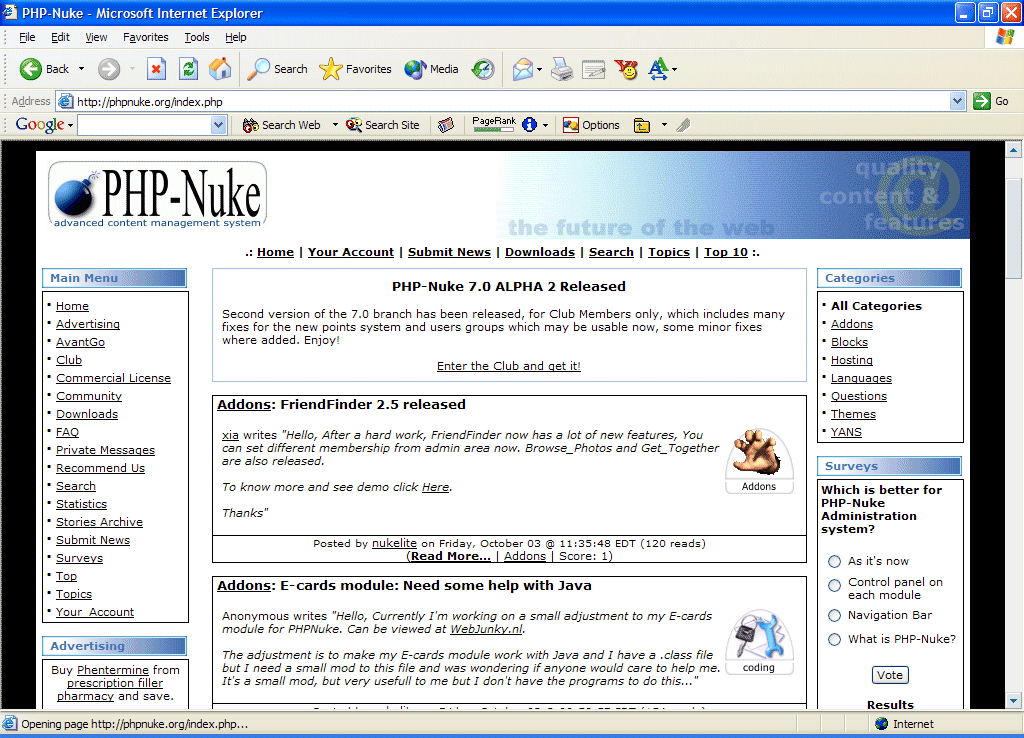Viewport: 1024px width, 738px height.
Task: Open "Enter the Club and get it!" link
Action: (x=509, y=366)
